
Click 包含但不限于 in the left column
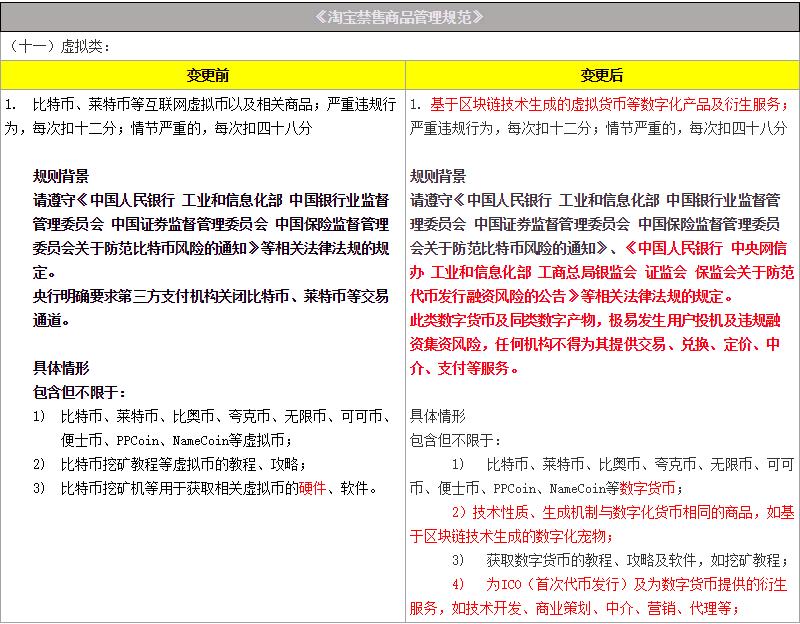(80, 392)
